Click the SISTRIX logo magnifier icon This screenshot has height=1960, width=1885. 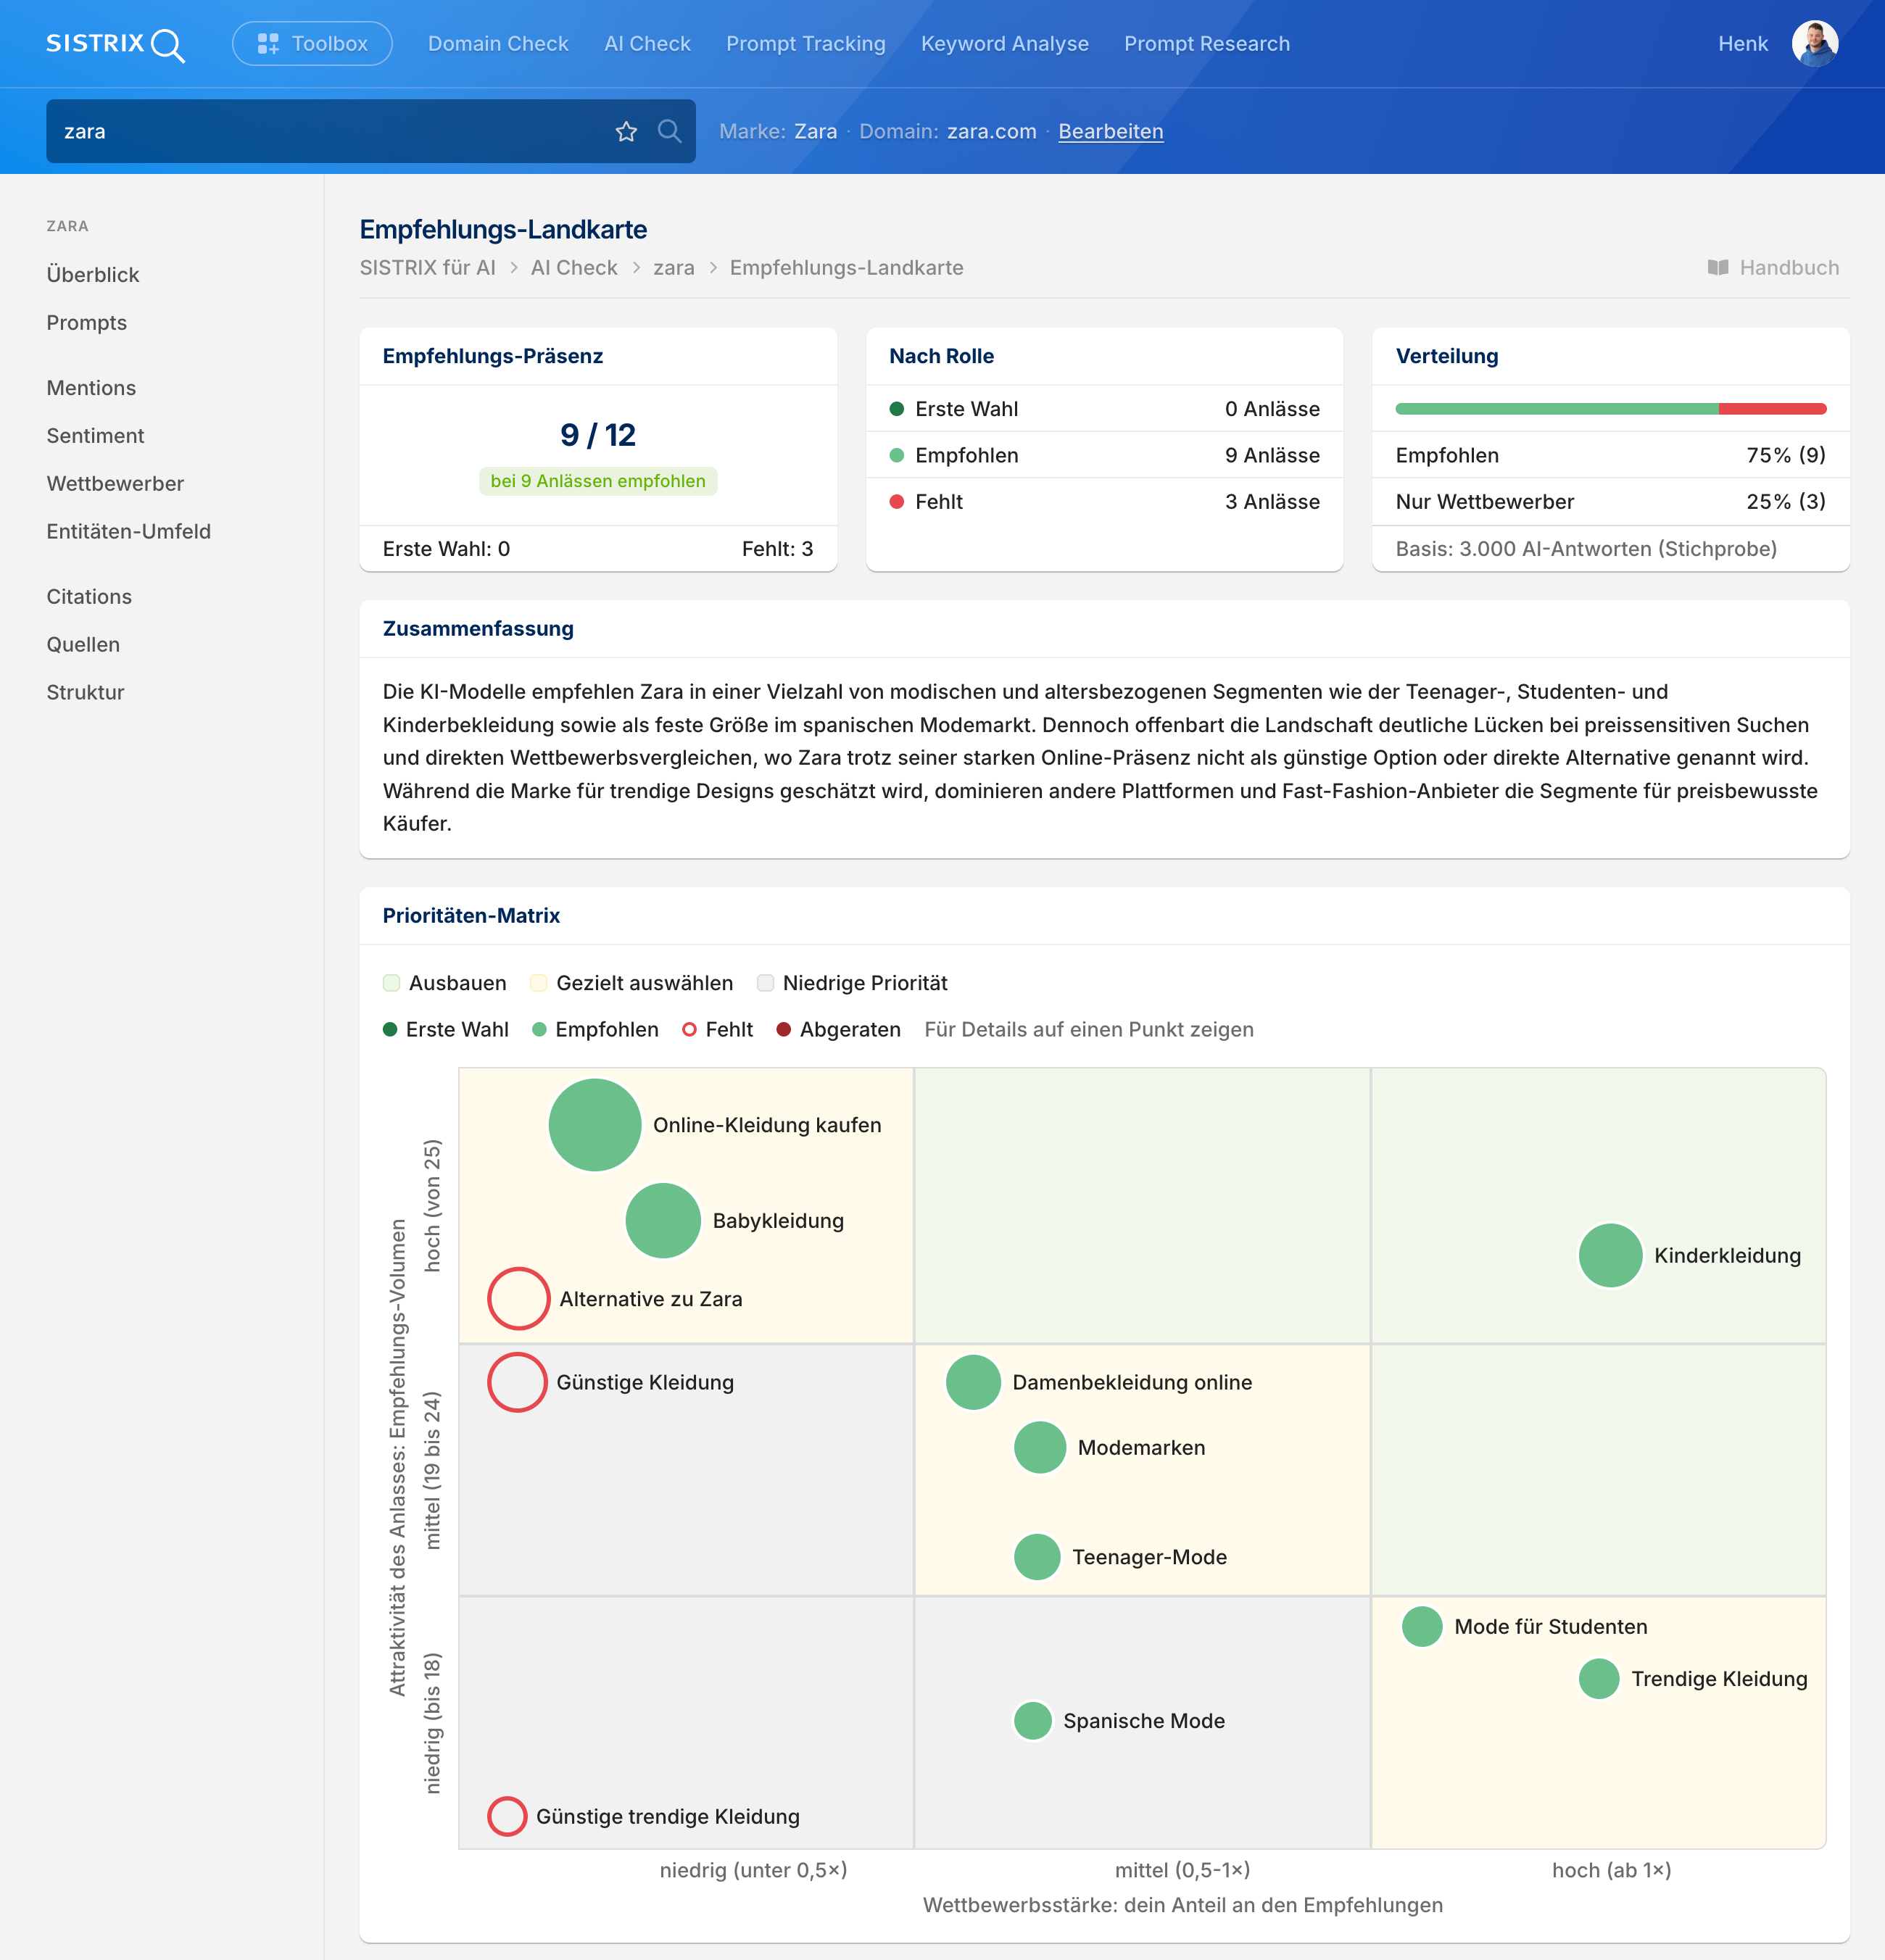click(168, 45)
